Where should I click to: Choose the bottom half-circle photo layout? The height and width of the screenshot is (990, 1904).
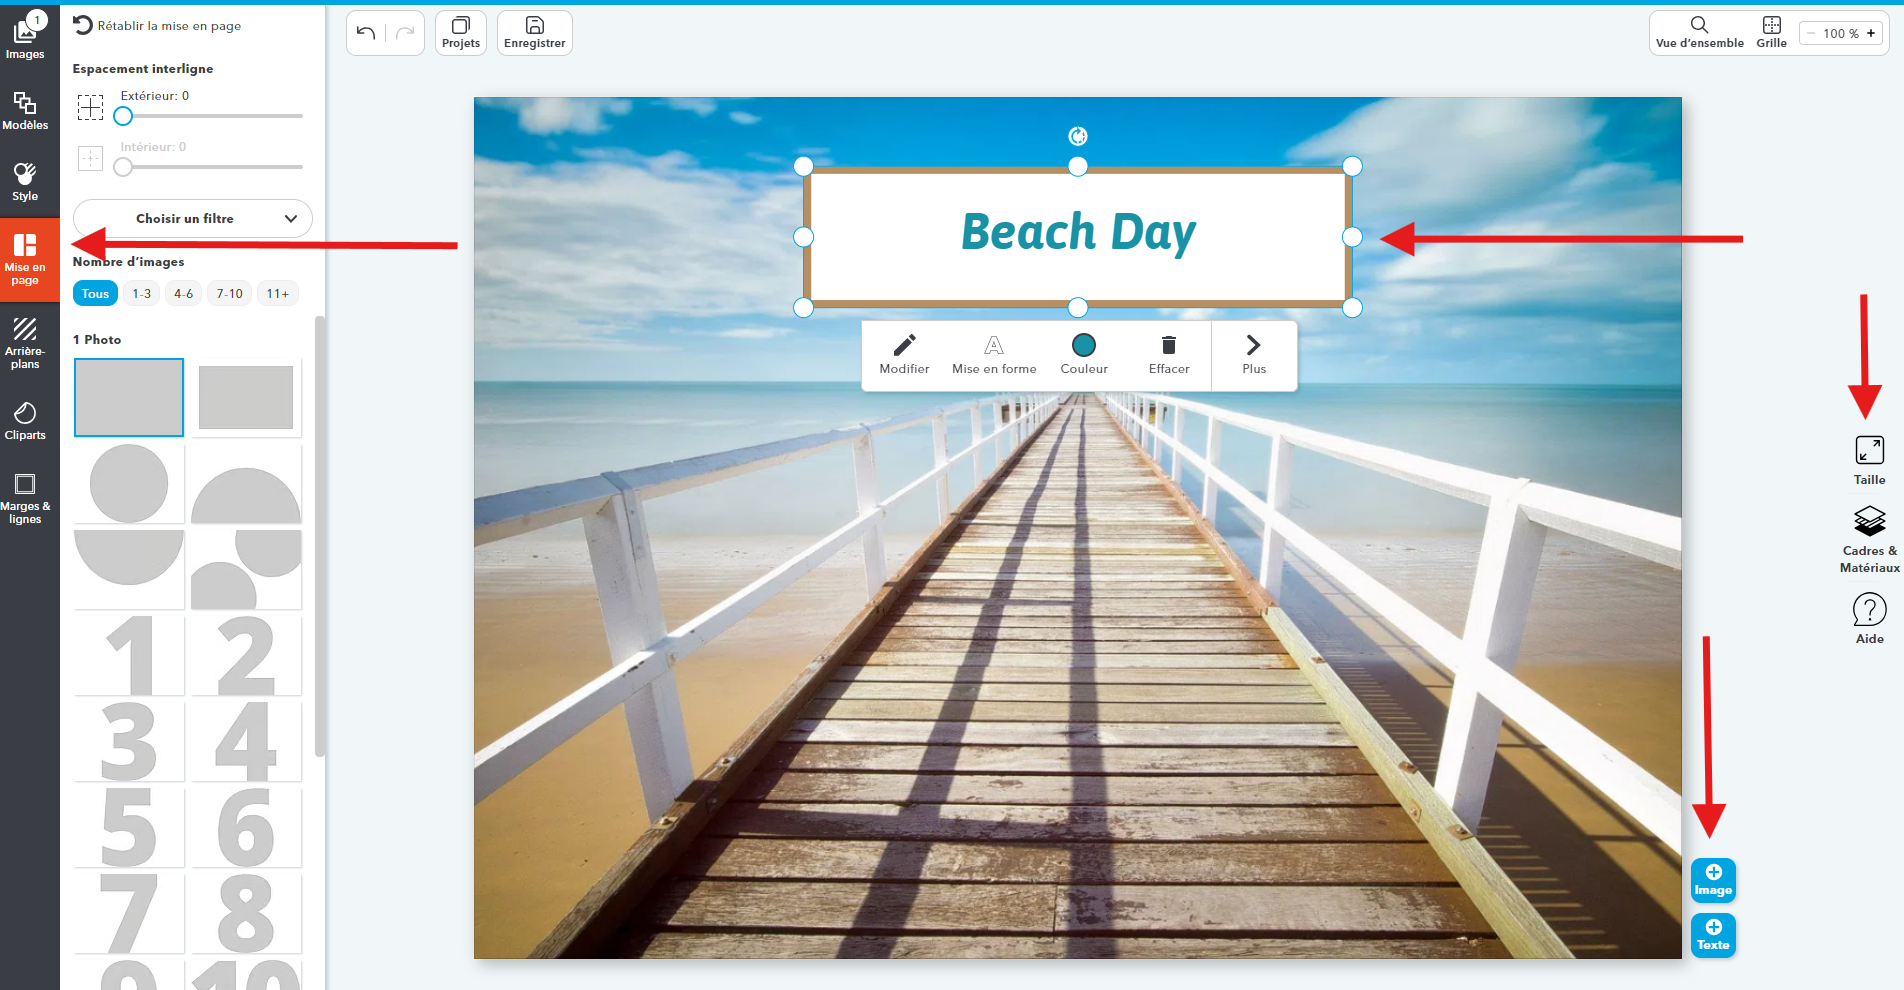tap(129, 569)
